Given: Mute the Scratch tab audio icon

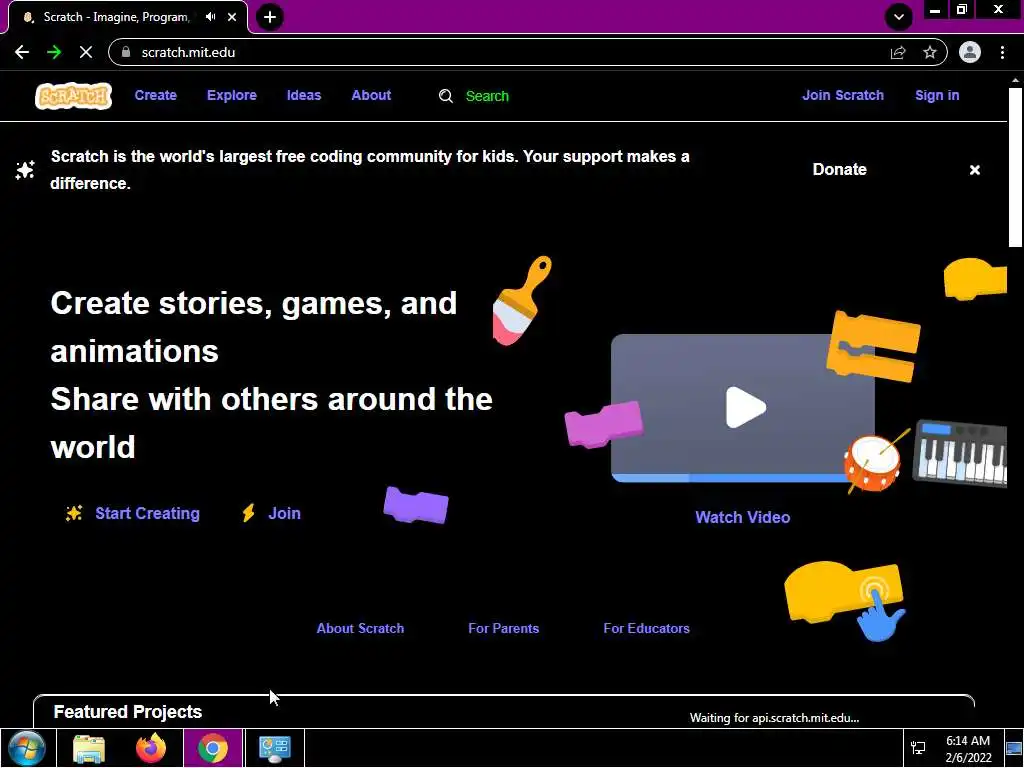Looking at the screenshot, I should pos(210,17).
